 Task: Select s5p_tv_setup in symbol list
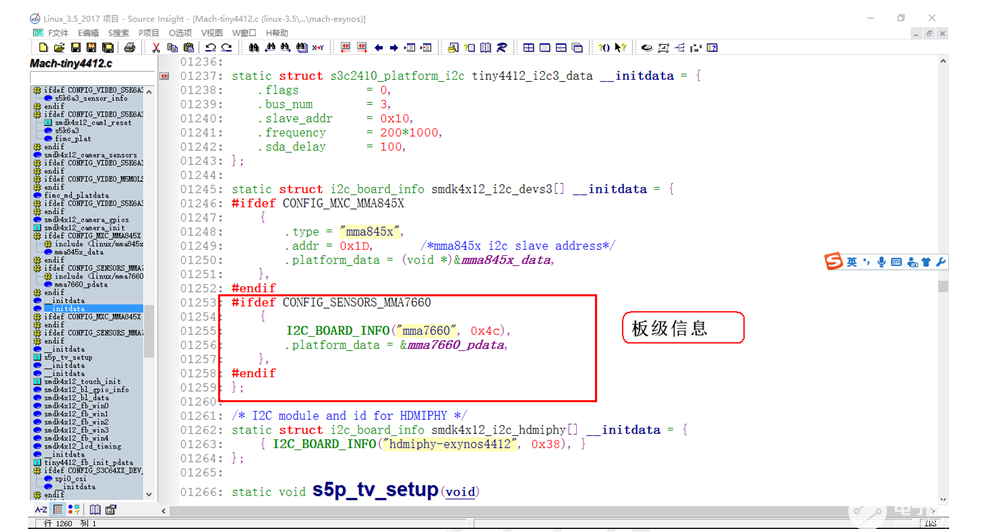[68, 357]
